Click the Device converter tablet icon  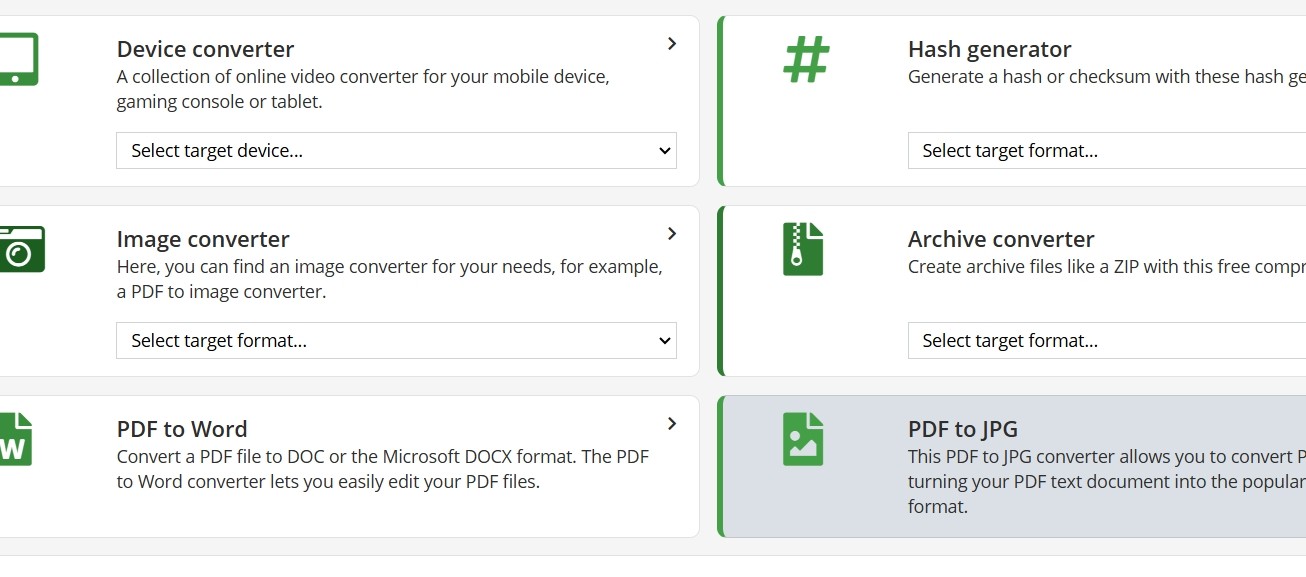pyautogui.click(x=17, y=60)
